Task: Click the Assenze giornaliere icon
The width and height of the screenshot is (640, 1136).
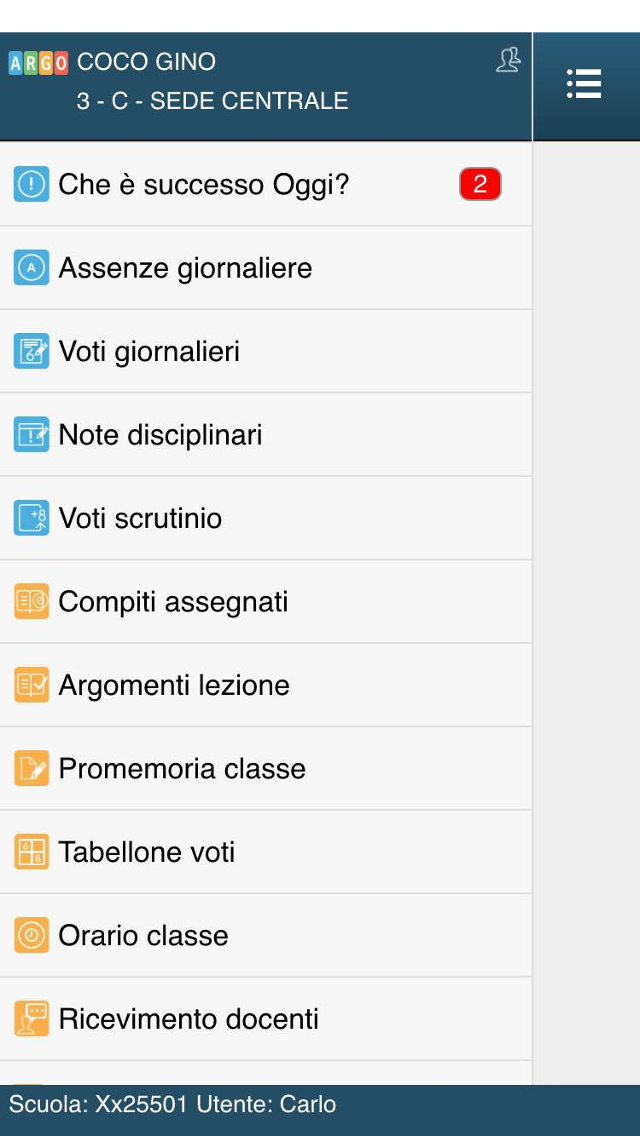Action: pos(32,268)
